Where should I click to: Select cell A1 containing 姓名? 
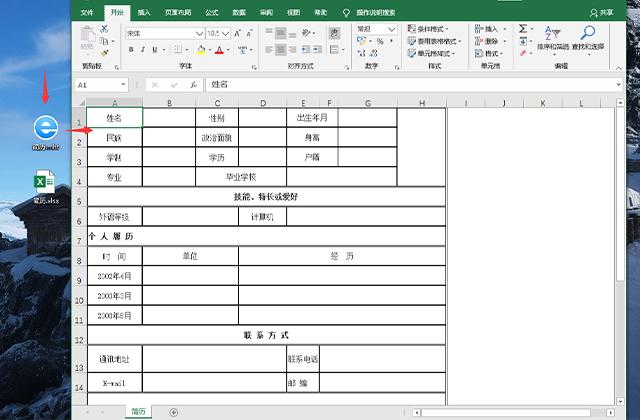[114, 118]
